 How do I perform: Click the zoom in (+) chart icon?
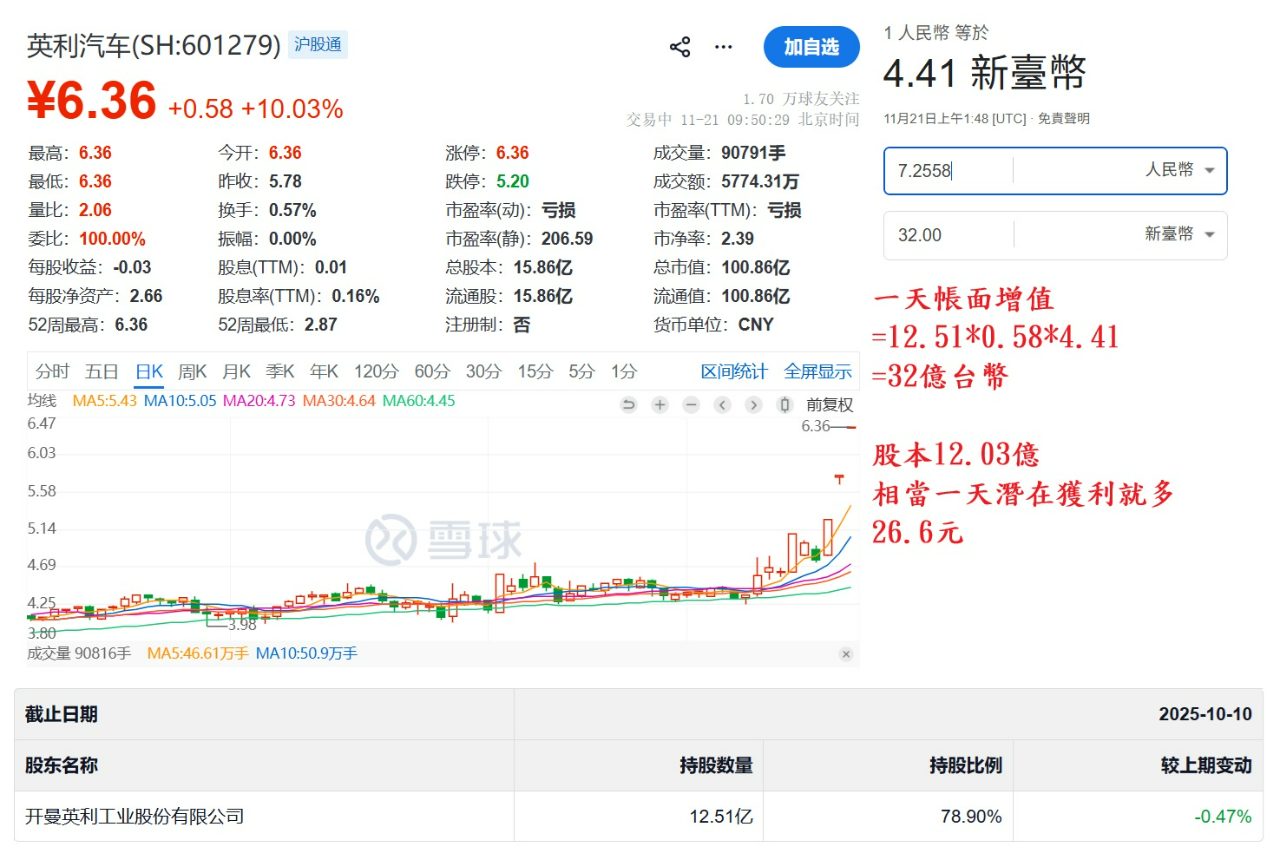[659, 406]
